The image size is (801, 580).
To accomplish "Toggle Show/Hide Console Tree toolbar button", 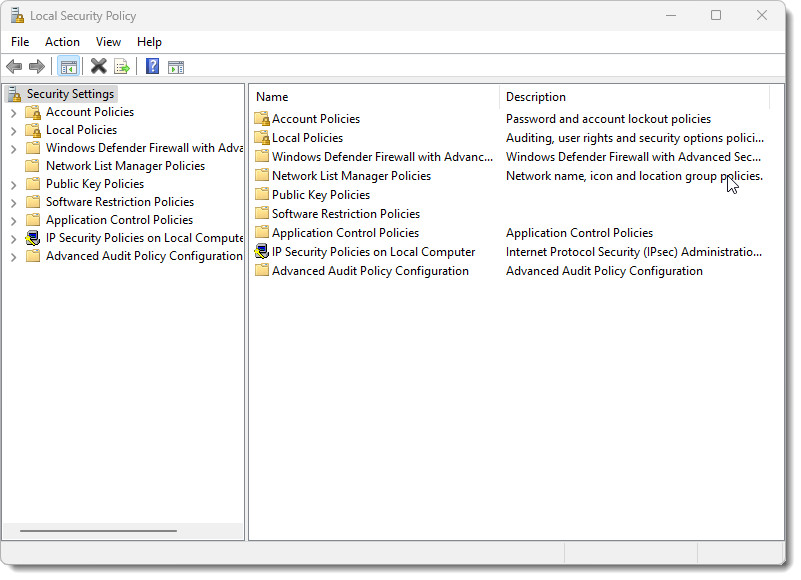I will (68, 67).
